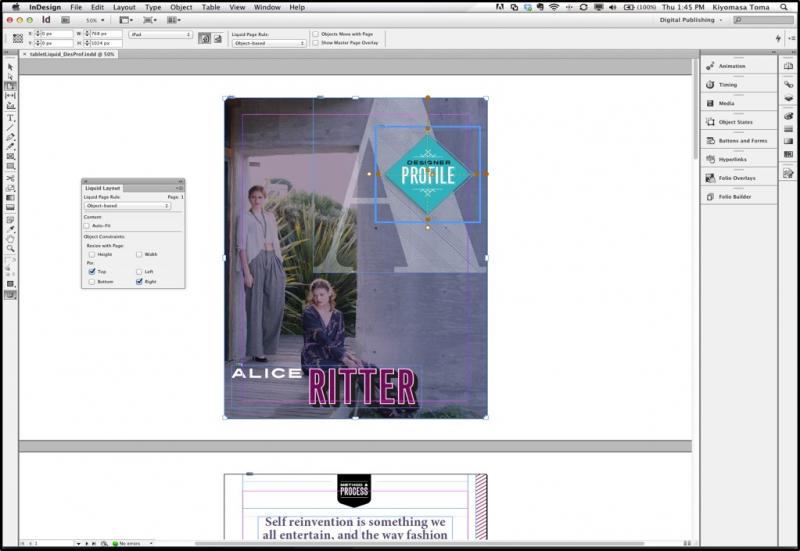The image size is (800, 551).
Task: Enable Resize with Page Width
Action: point(139,254)
